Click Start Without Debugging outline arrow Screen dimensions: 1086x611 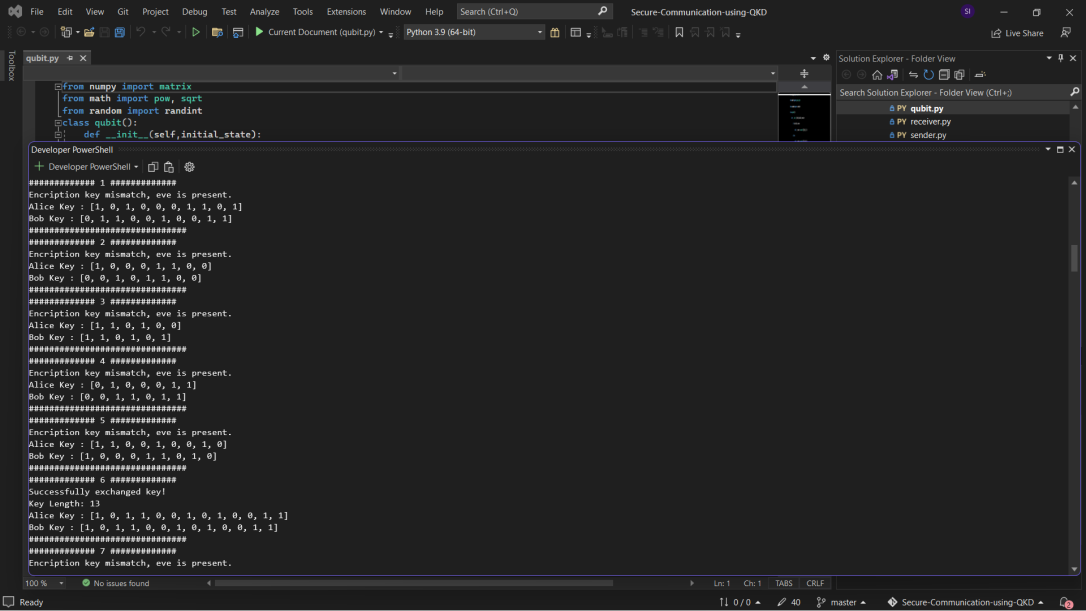point(196,32)
